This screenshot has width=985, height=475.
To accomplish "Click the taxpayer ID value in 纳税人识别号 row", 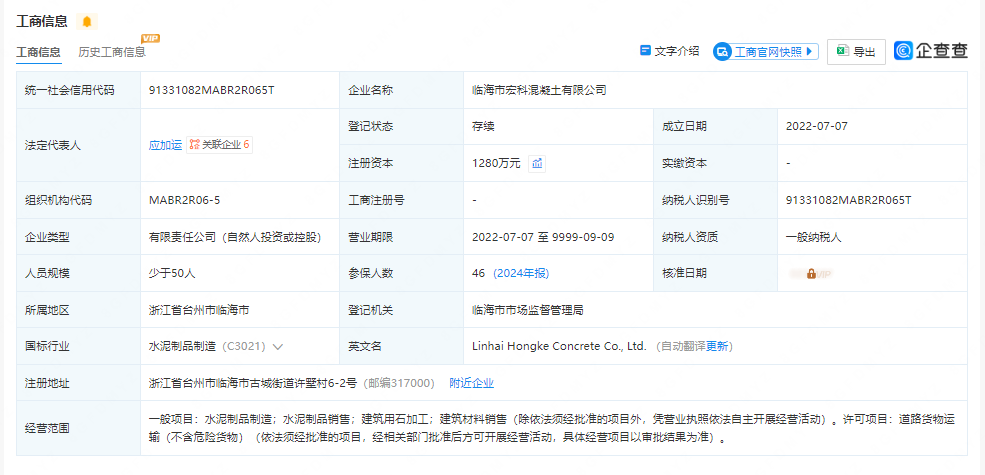I will (848, 200).
